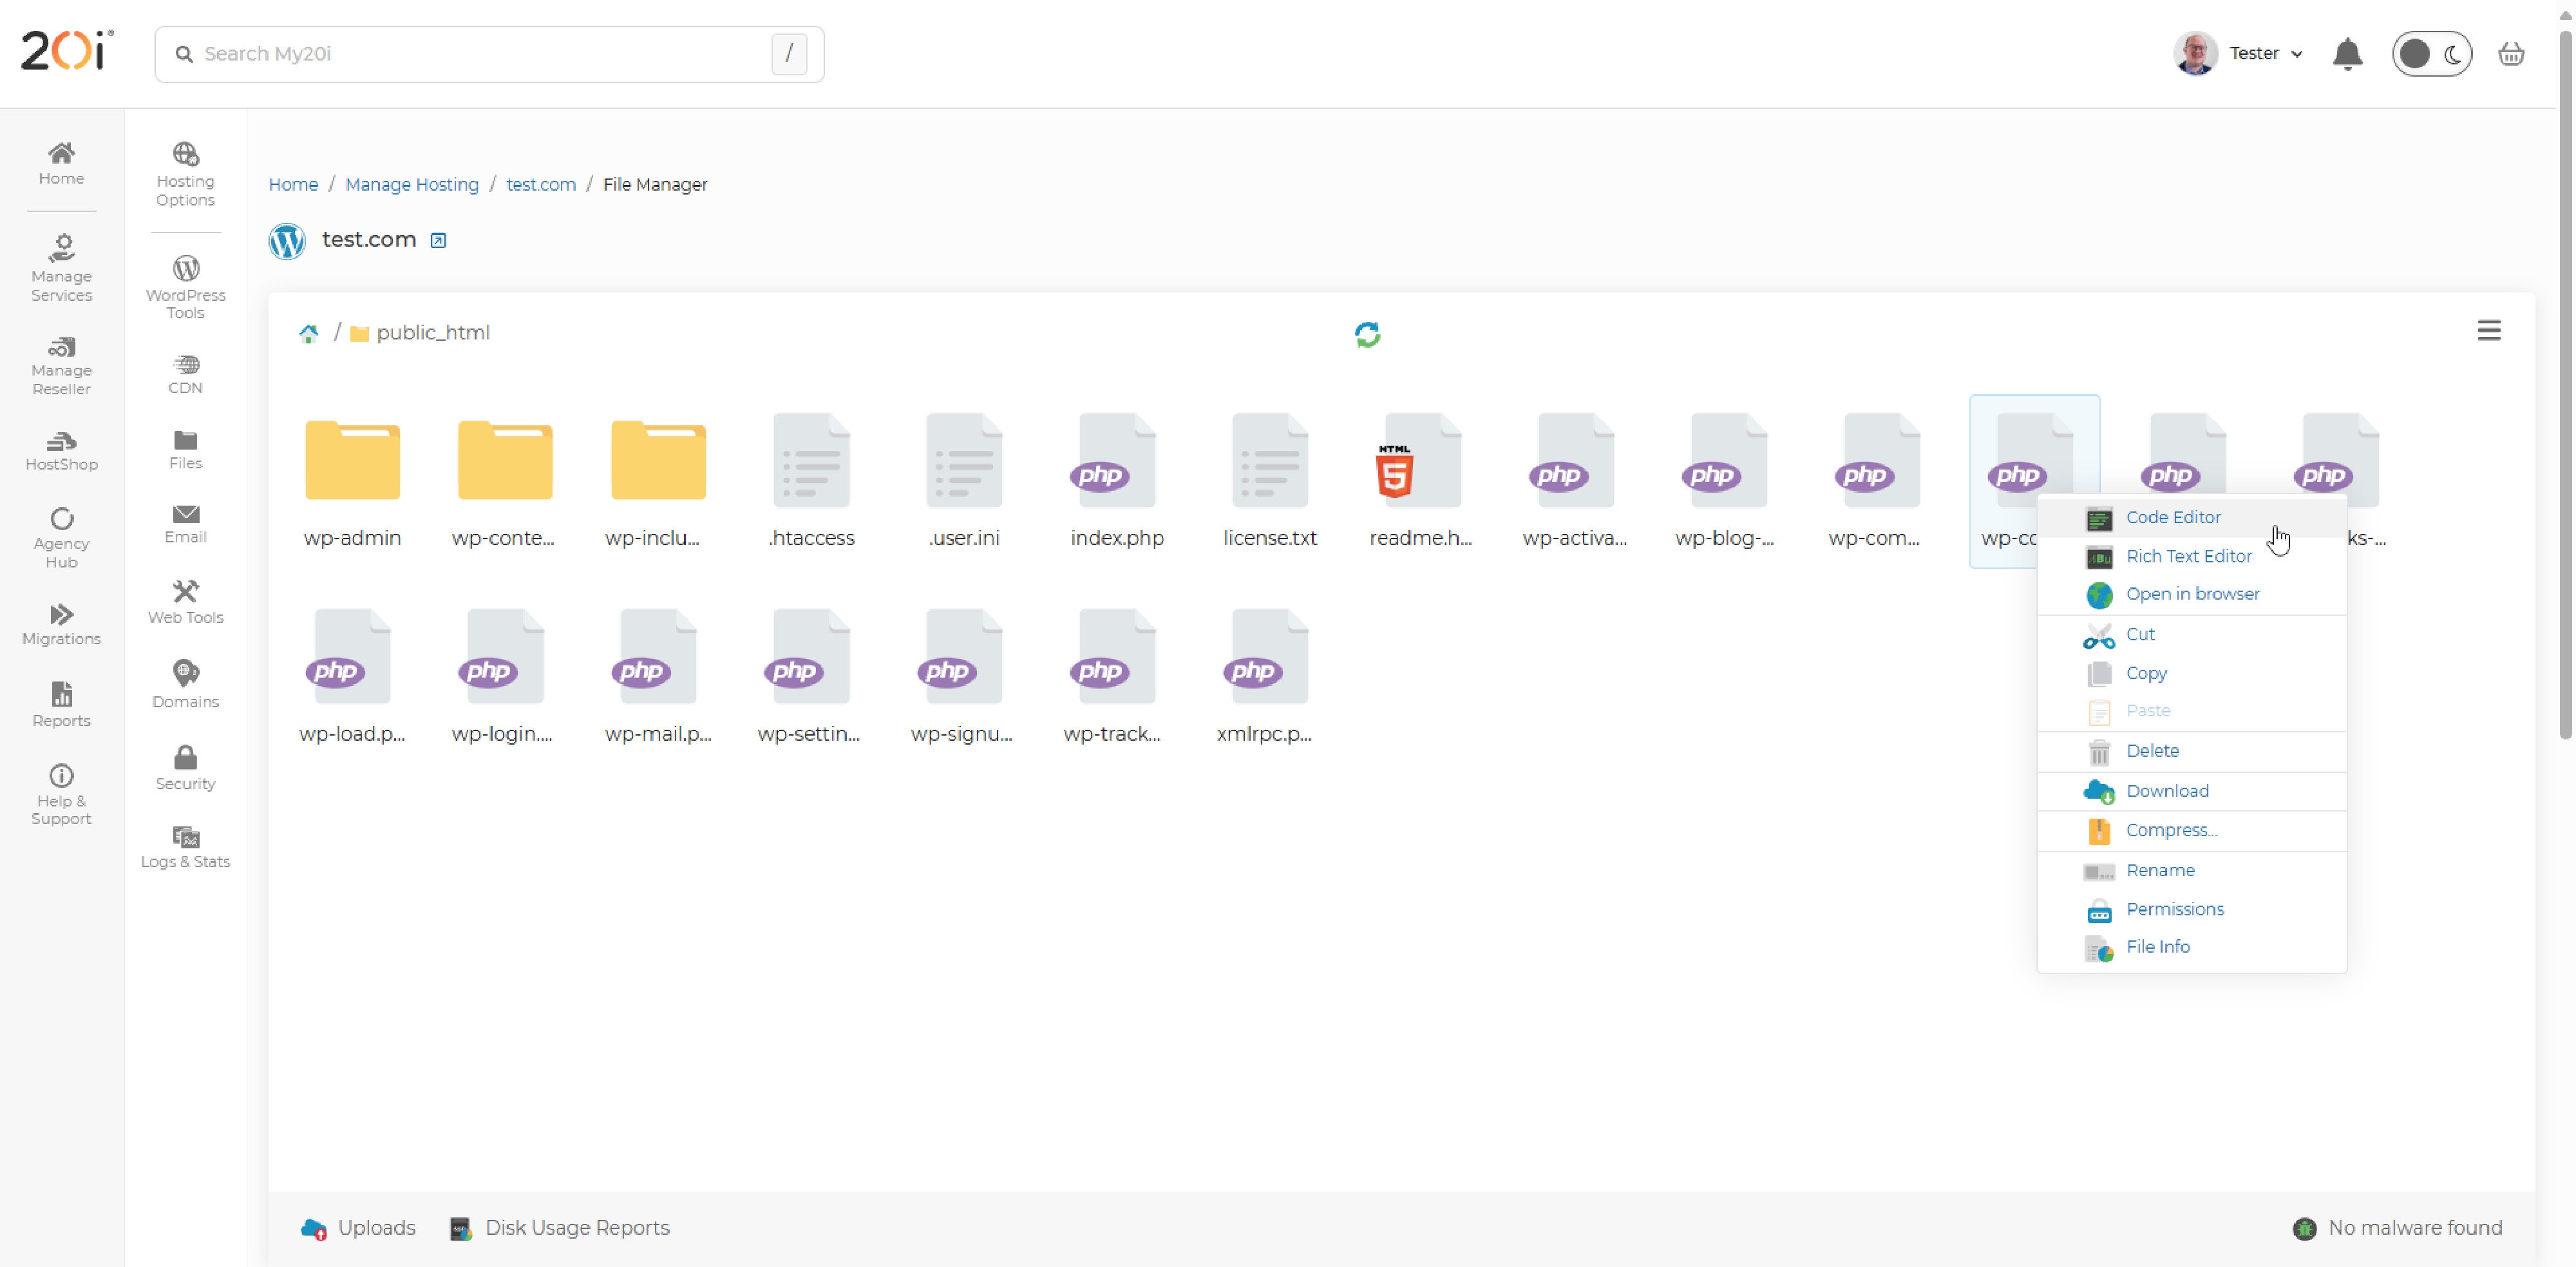Expand the hamburger menu top right
This screenshot has width=2576, height=1267.
(2490, 330)
